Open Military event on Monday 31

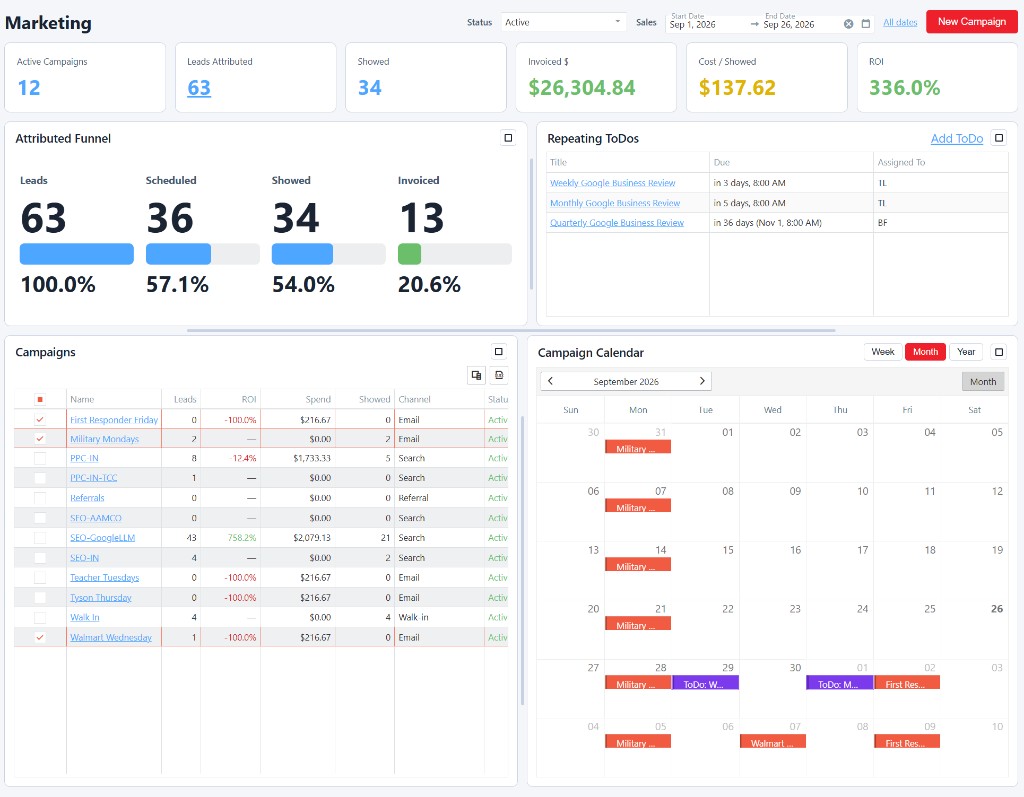[x=637, y=447]
